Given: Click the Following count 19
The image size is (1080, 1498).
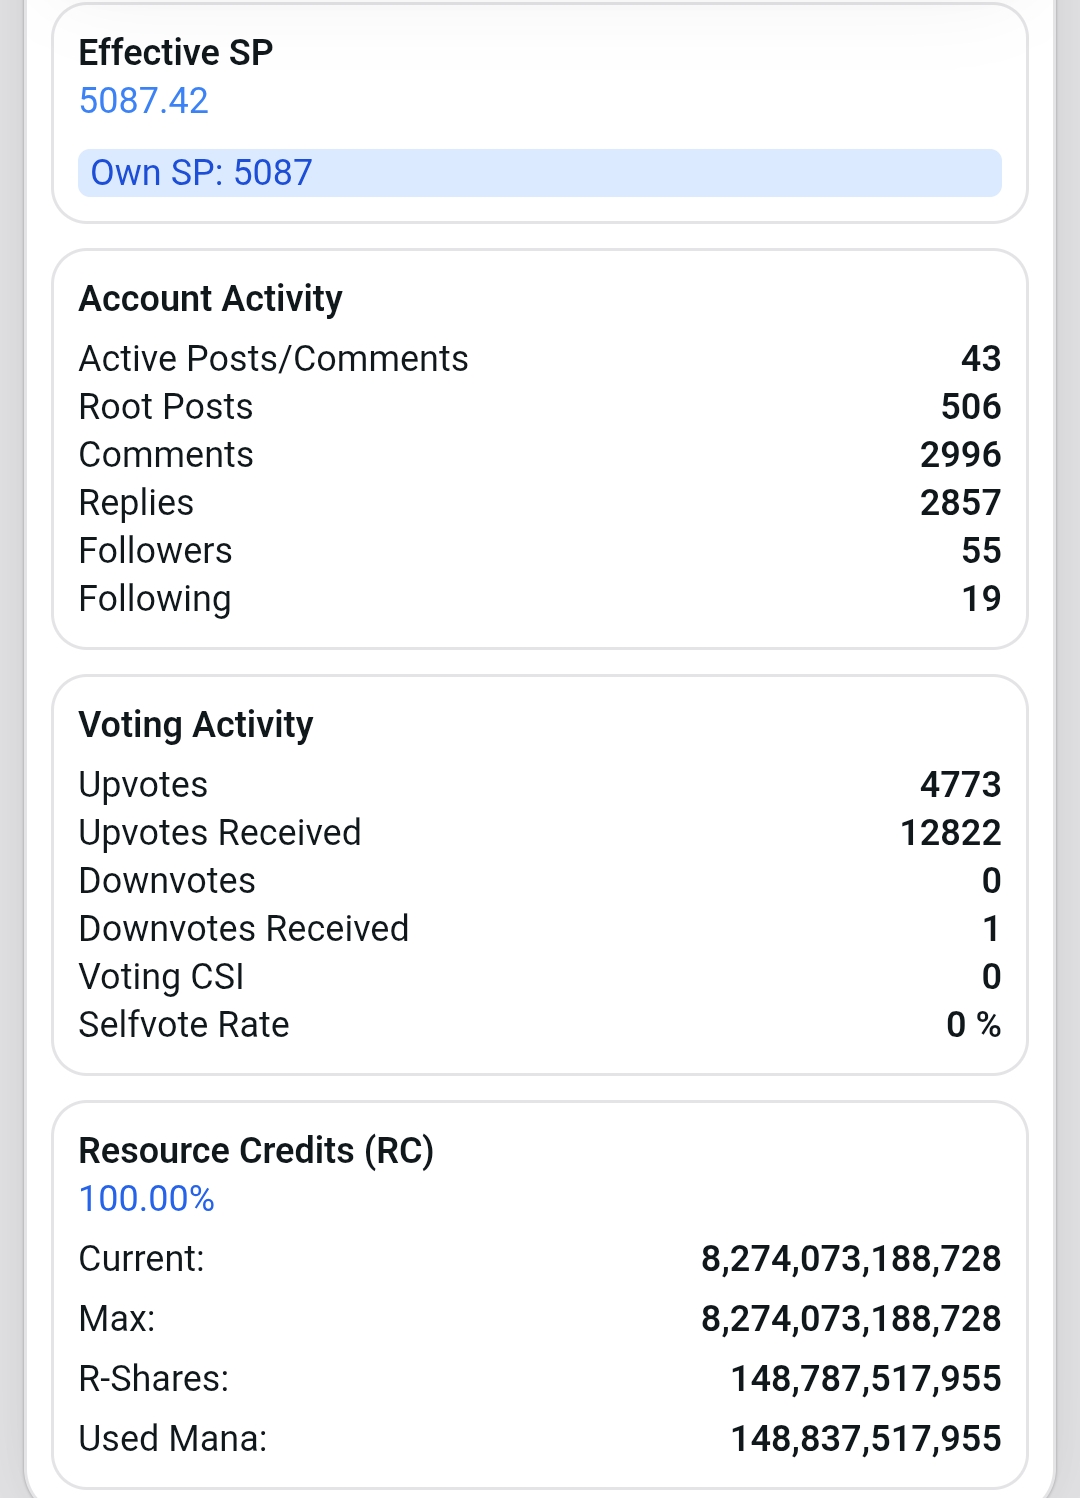Looking at the screenshot, I should tap(981, 599).
